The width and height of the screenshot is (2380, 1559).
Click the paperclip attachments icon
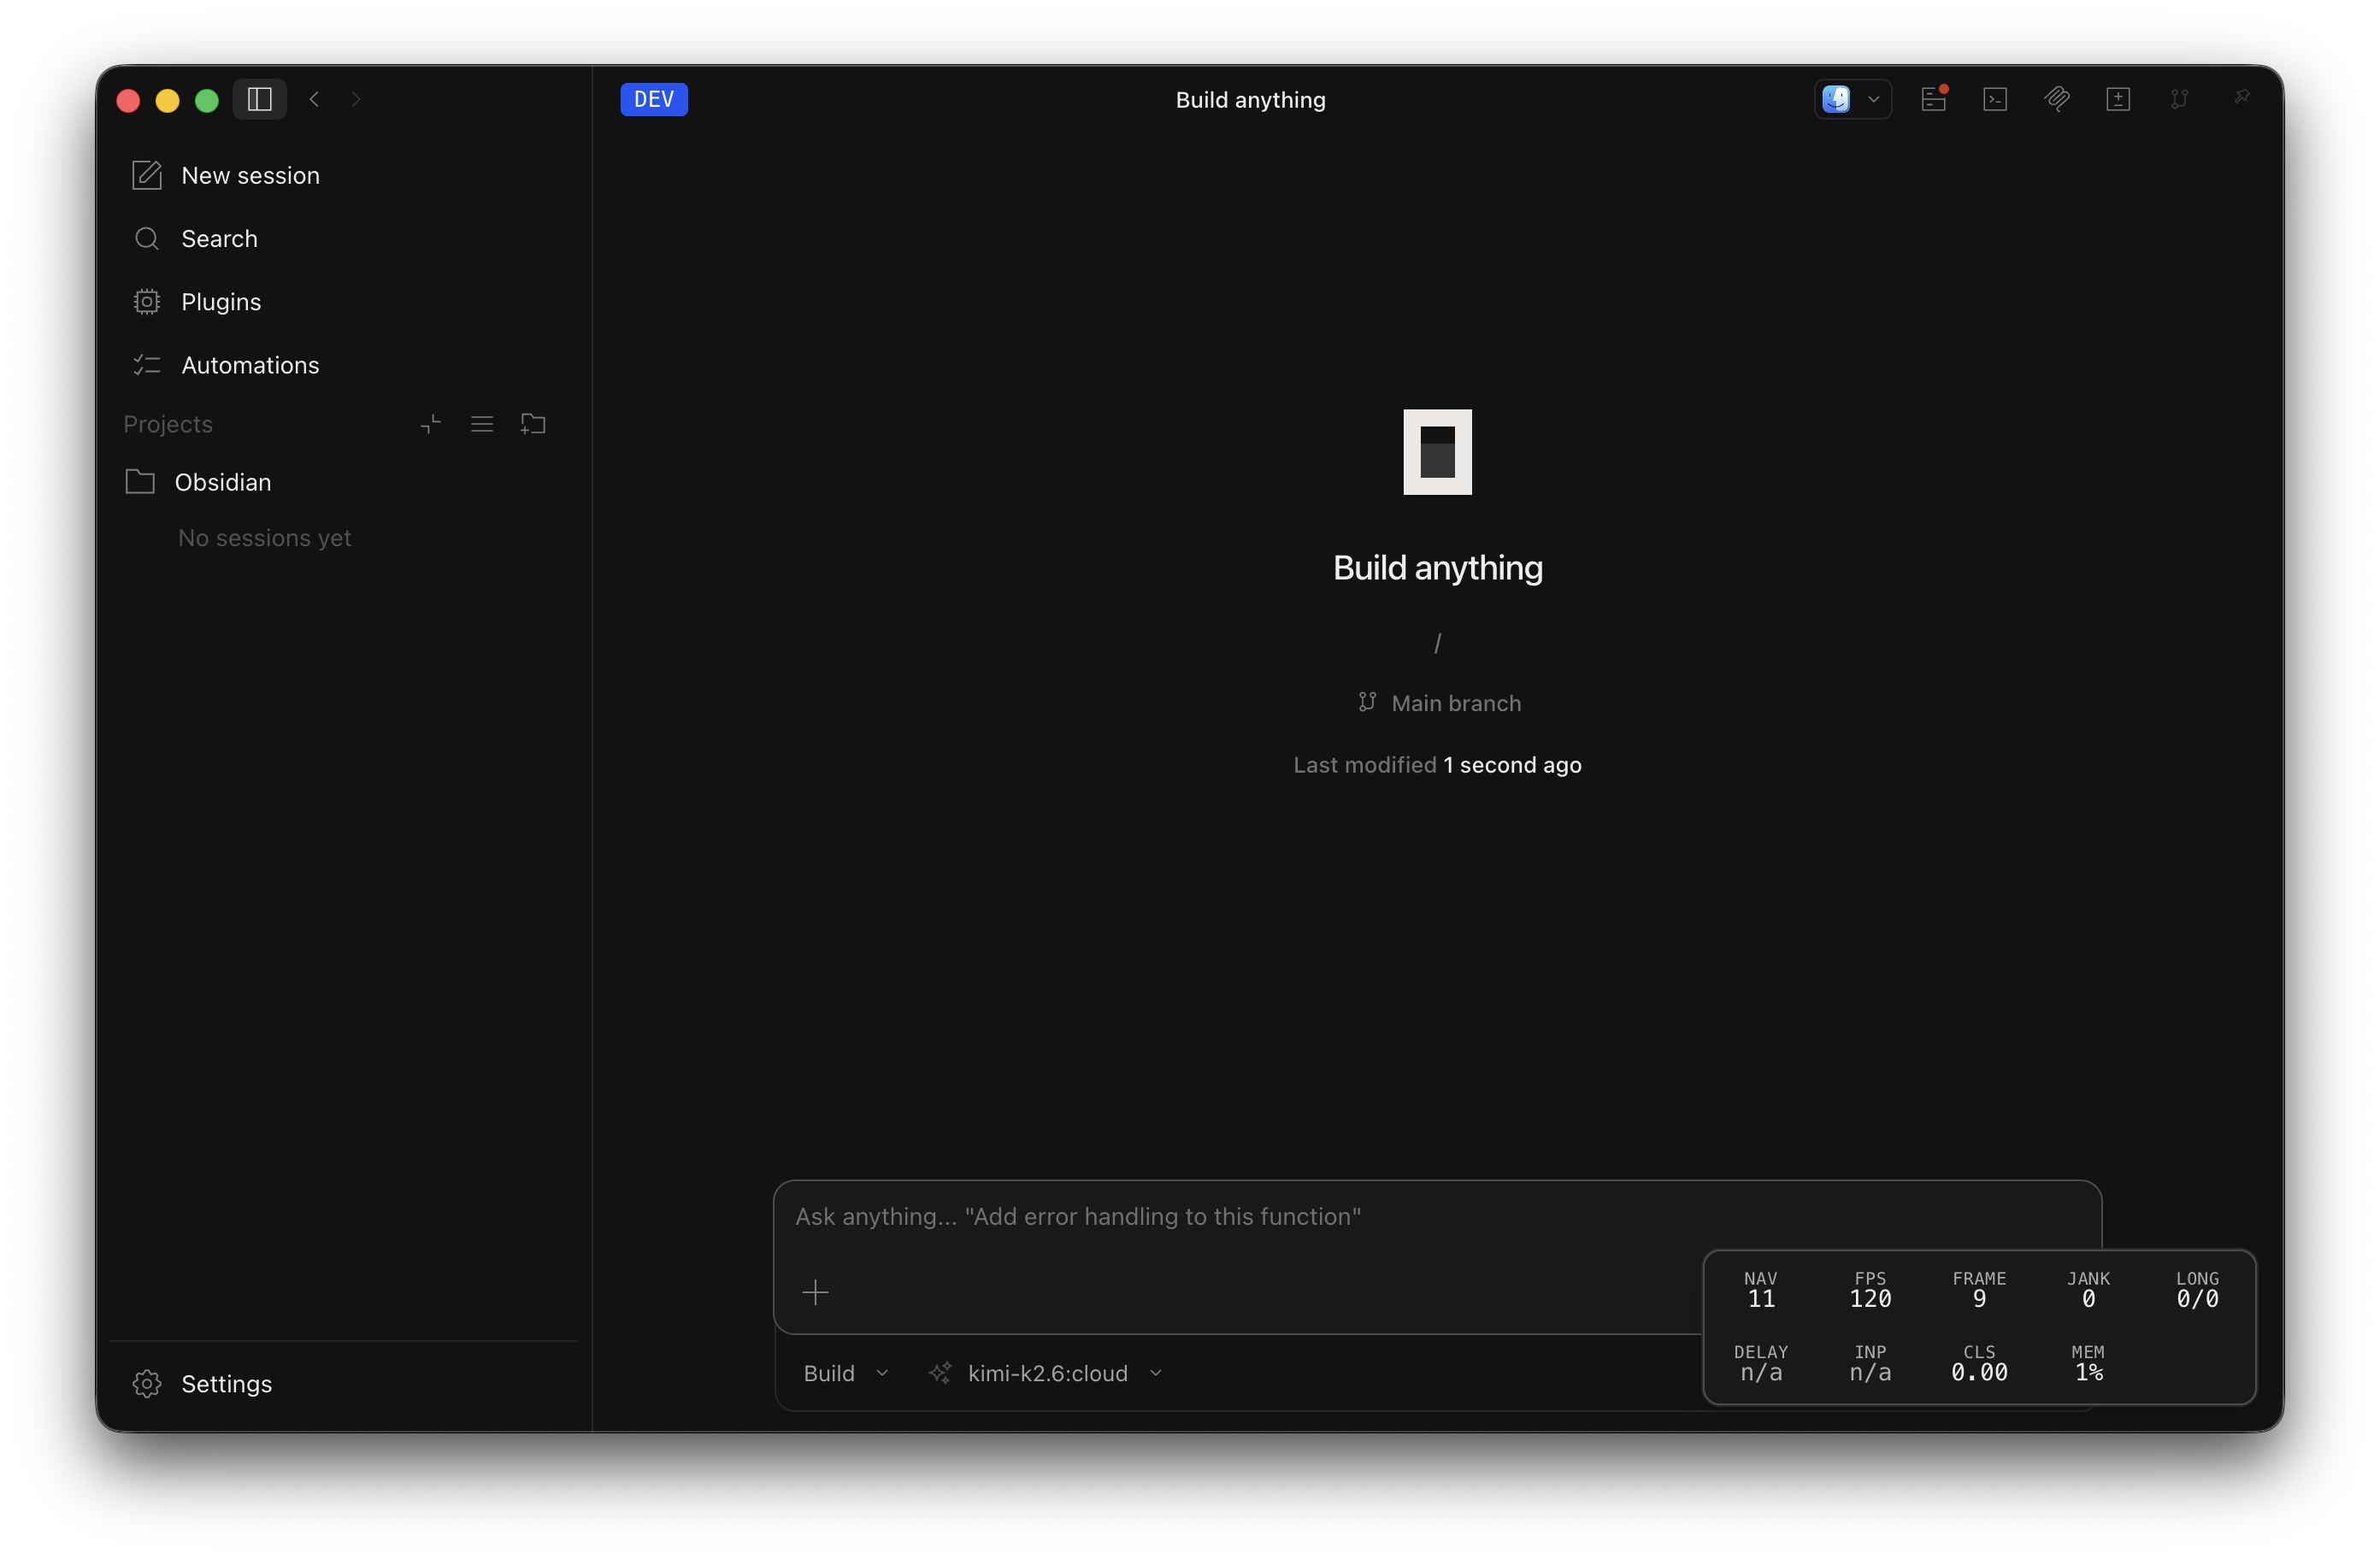pos(2057,99)
